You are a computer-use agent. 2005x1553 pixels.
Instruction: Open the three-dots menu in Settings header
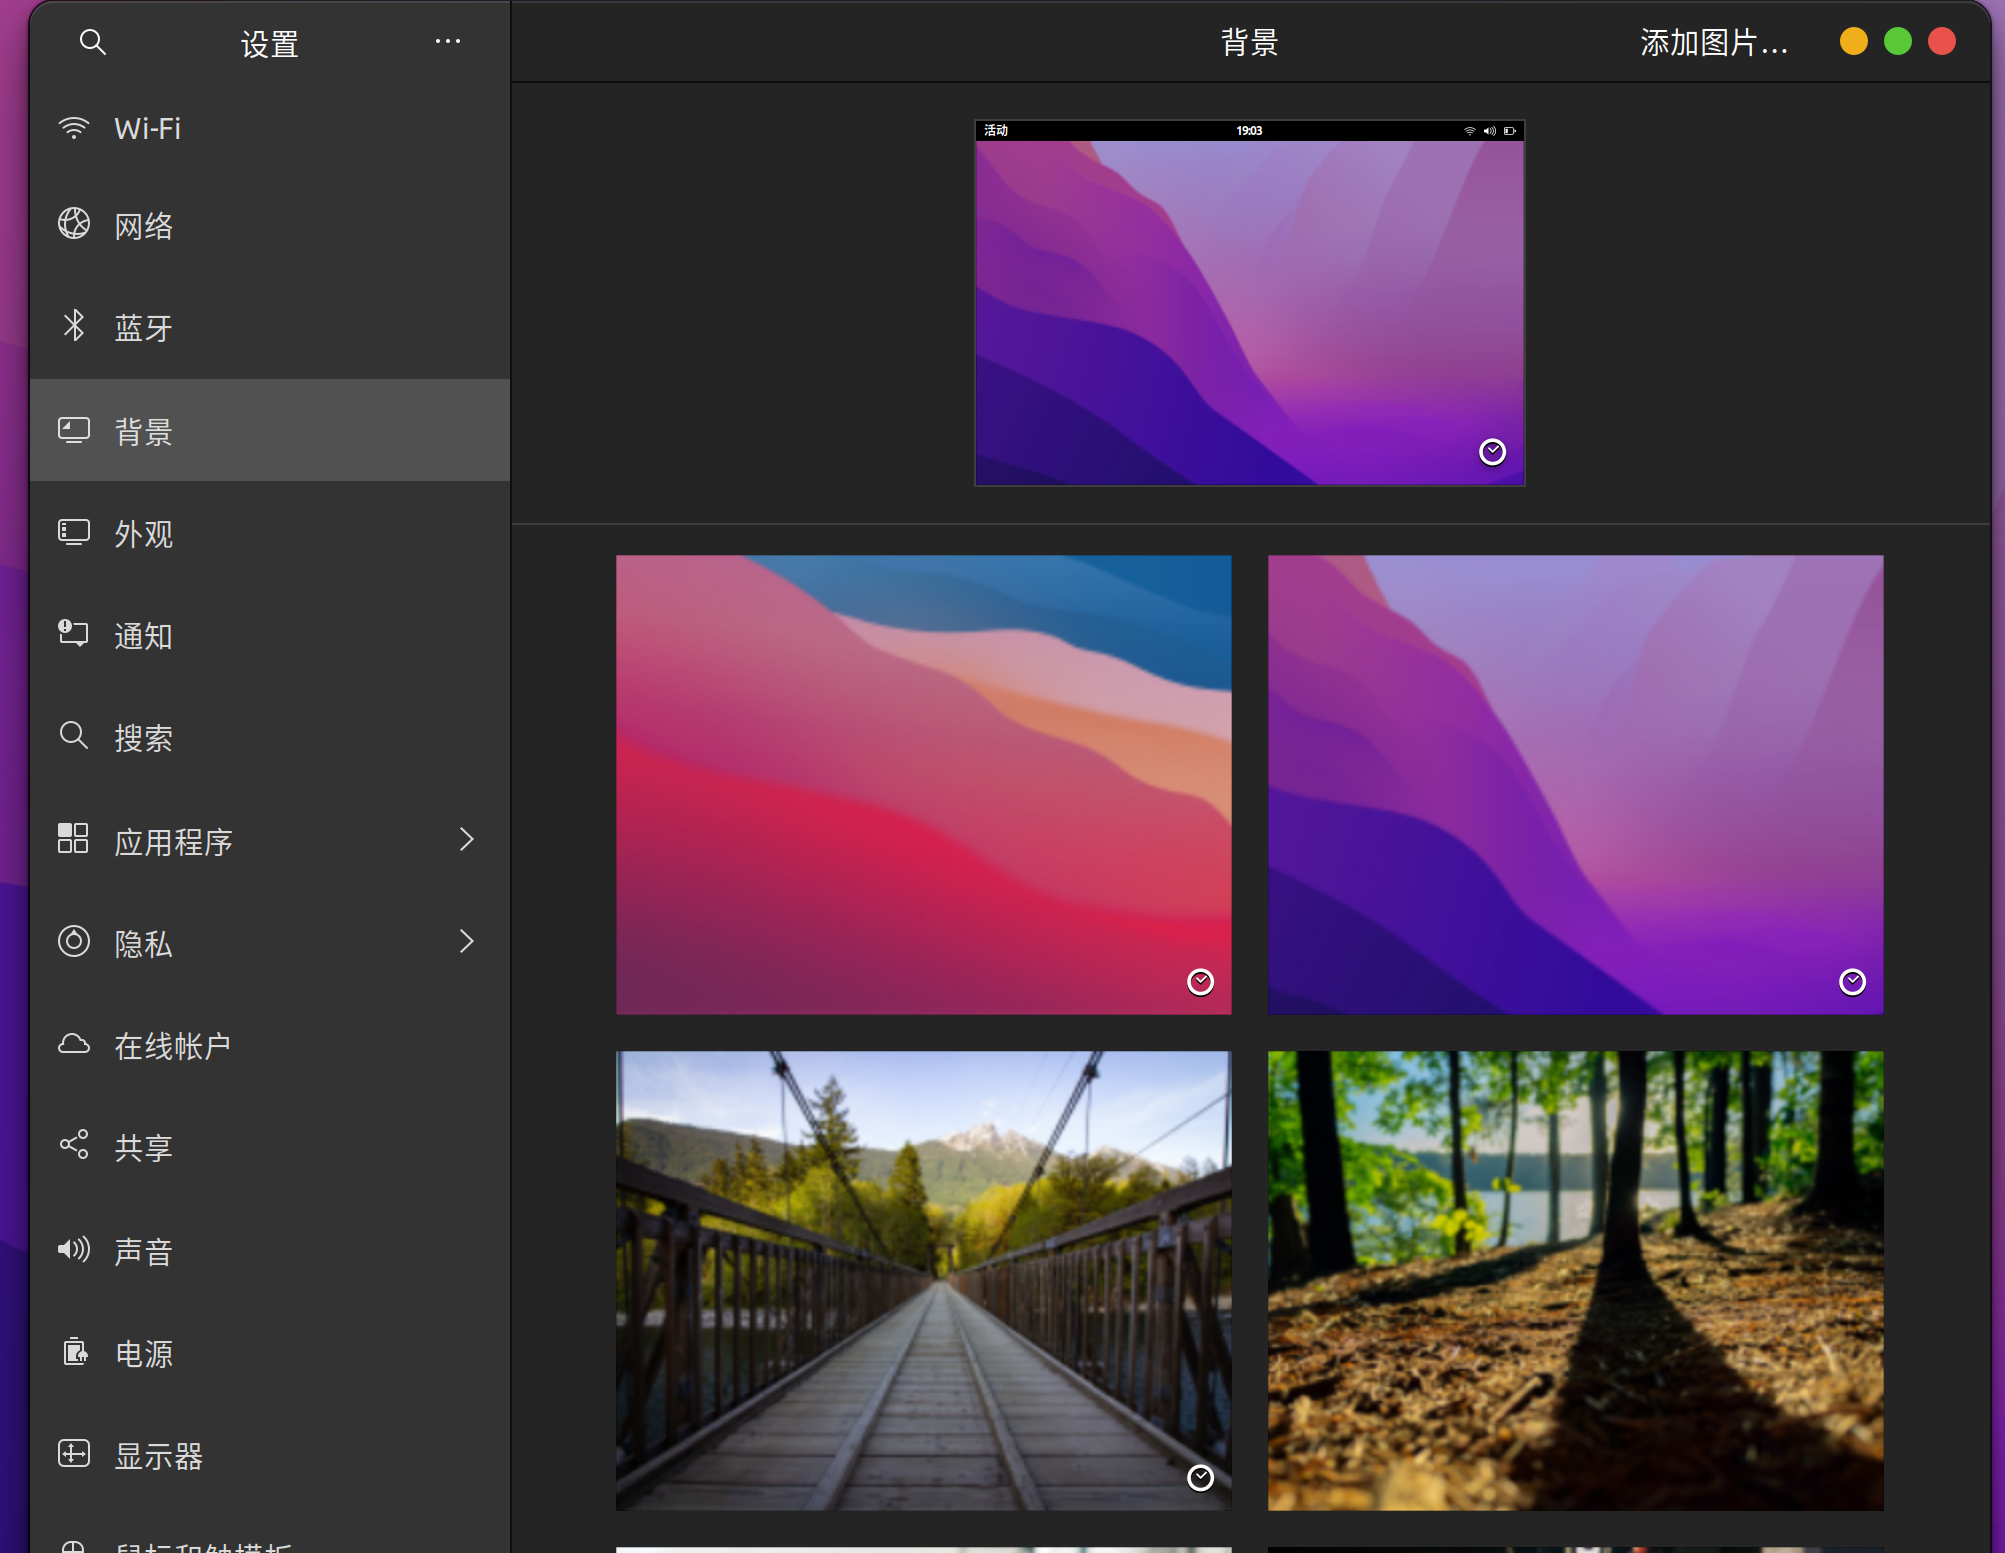(448, 42)
